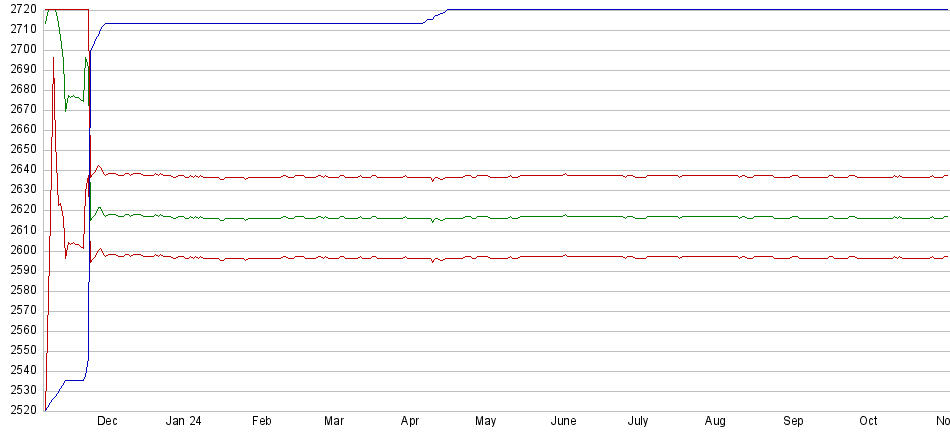Select the 2600 value on the y-axis
Viewport: 950px width, 435px height.
click(19, 250)
